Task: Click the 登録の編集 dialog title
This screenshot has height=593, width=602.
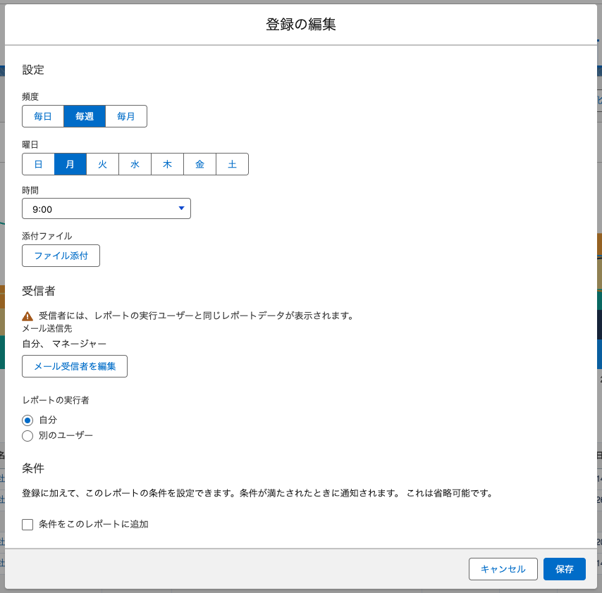Action: pyautogui.click(x=301, y=24)
